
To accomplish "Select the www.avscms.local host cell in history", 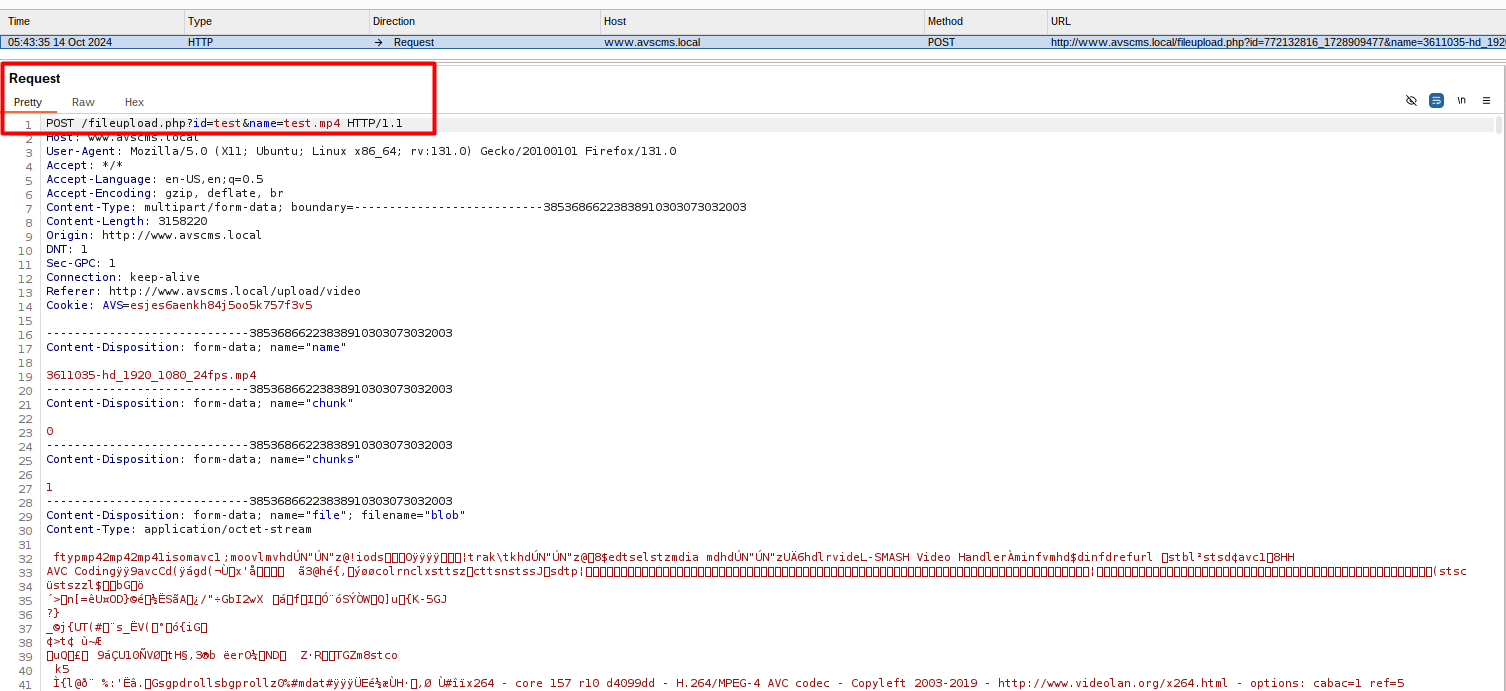I will click(x=652, y=43).
